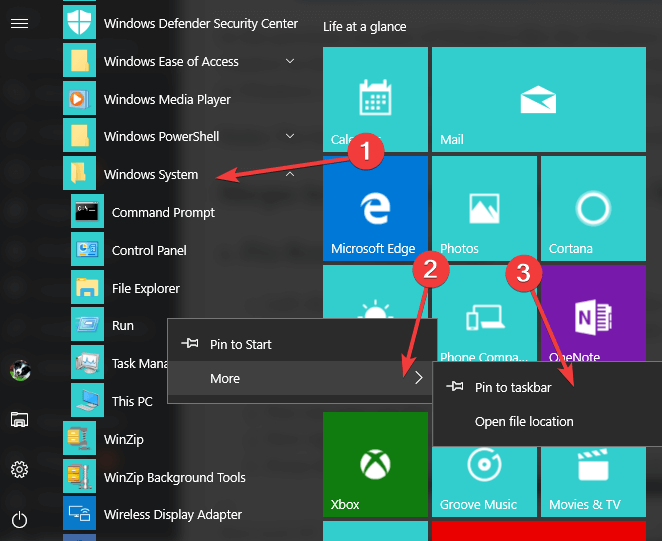Click the Windows Ease of Access folder icon
Screen dimensions: 662x541
79,60
